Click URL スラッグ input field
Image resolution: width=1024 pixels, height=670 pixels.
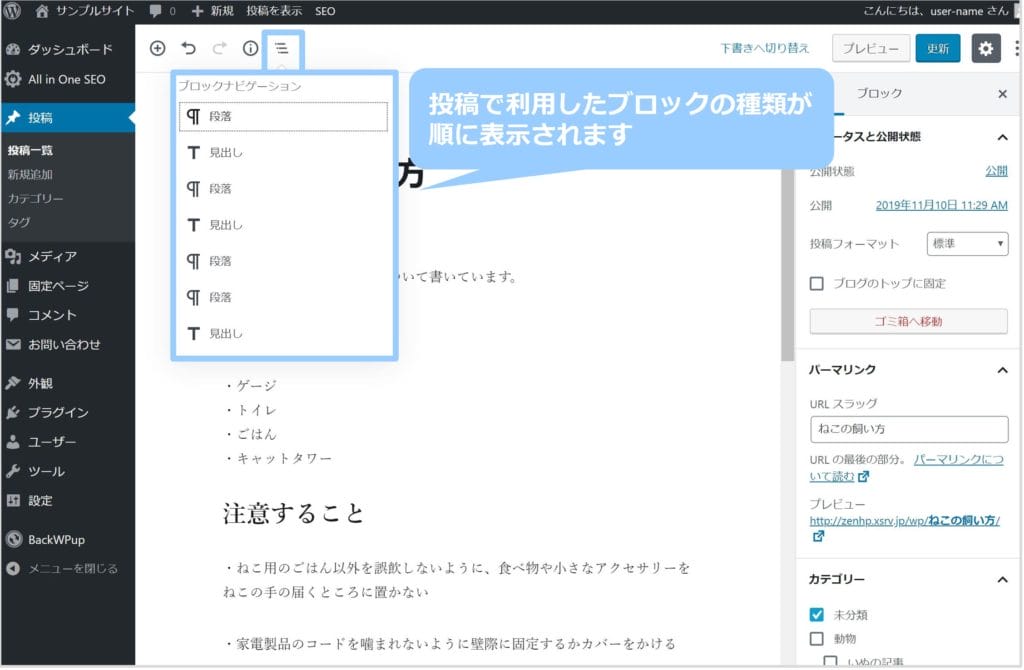pyautogui.click(x=908, y=429)
